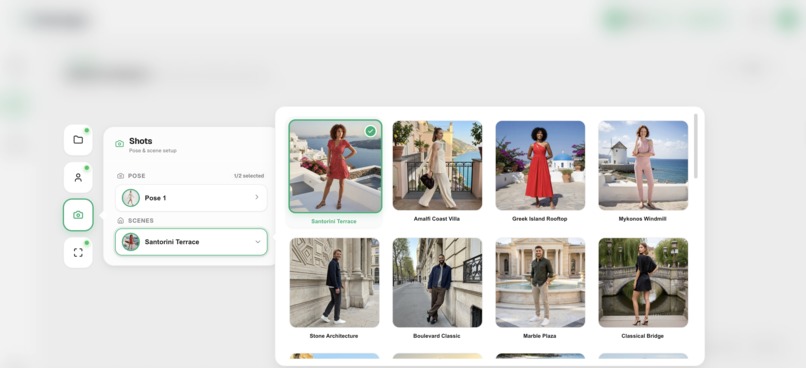Click the Santorini Terrace avatar in dropdown
The width and height of the screenshot is (806, 368).
pyautogui.click(x=131, y=242)
